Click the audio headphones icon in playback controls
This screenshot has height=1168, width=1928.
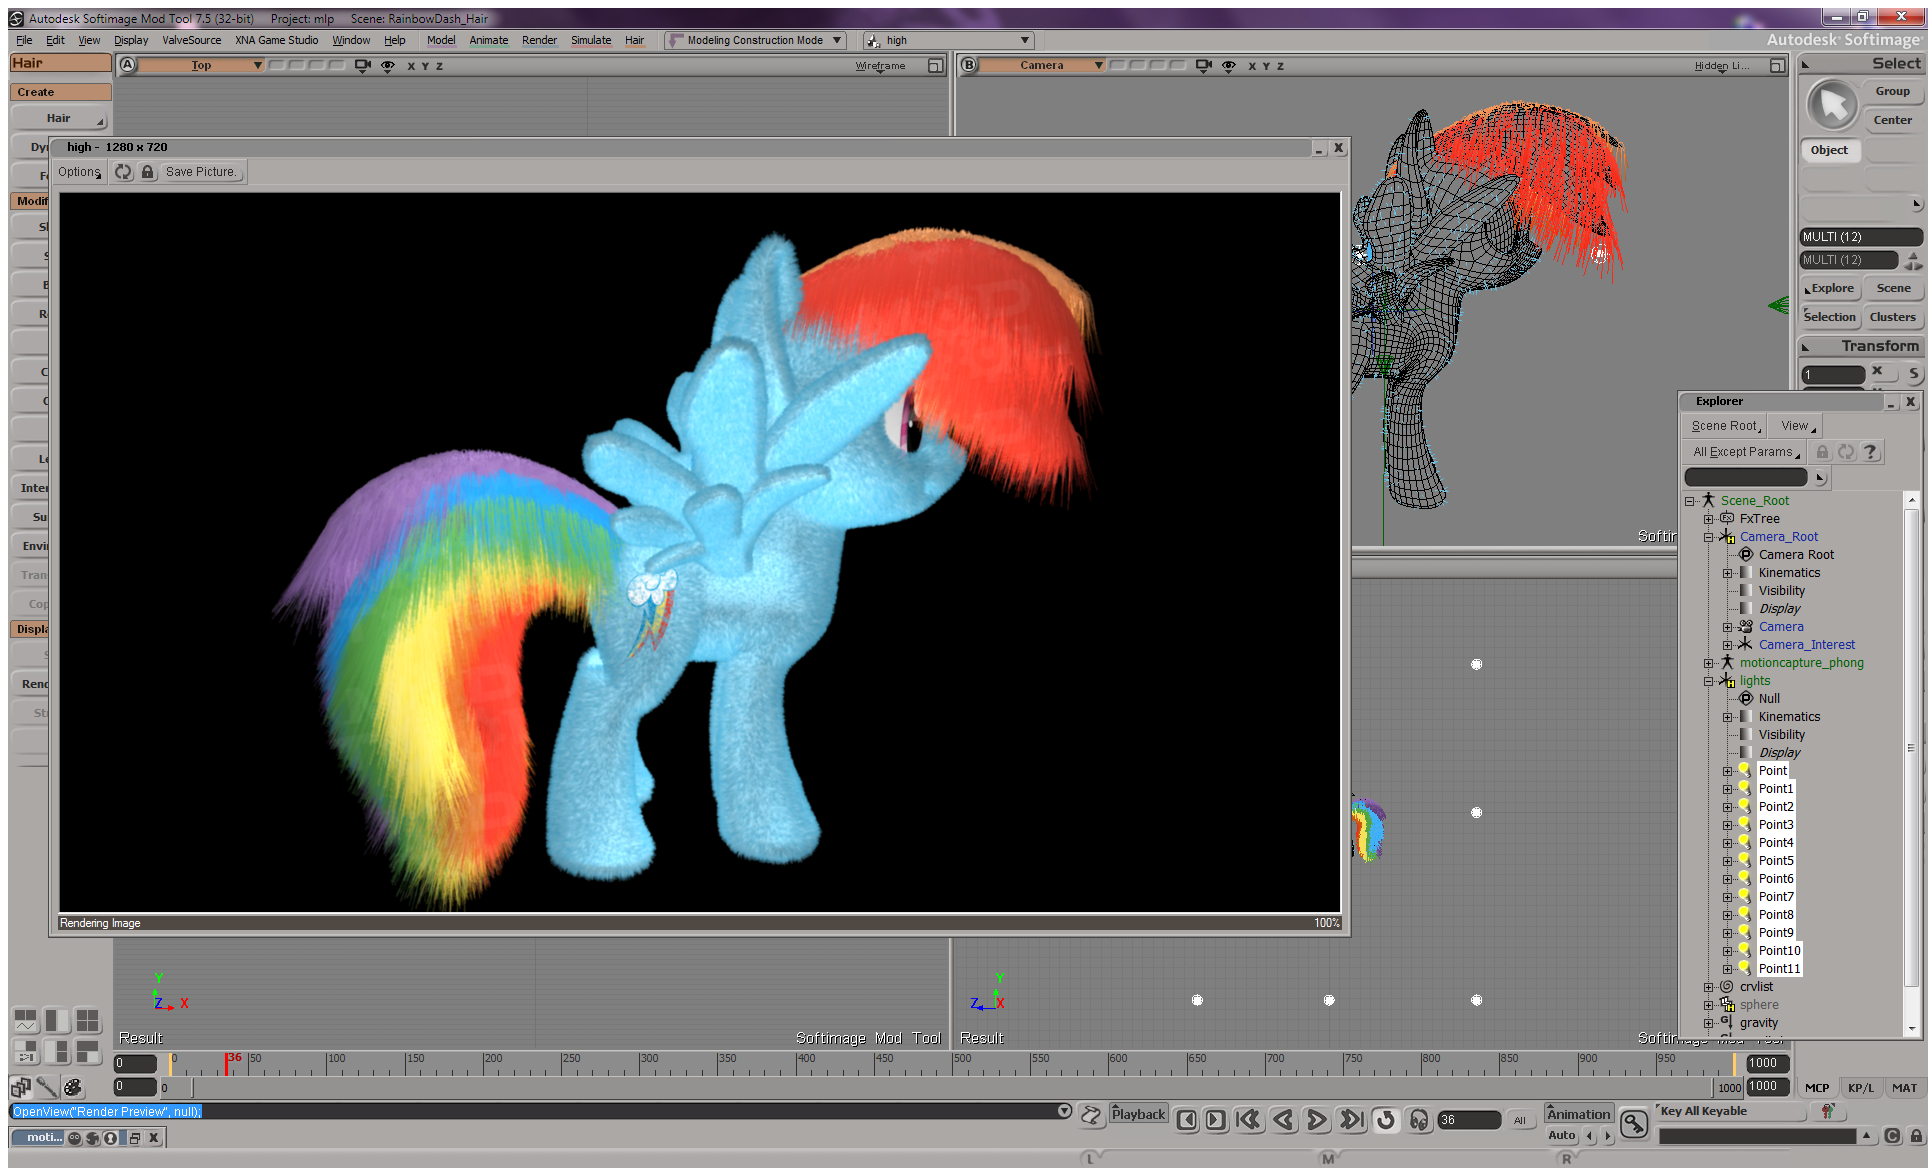pyautogui.click(x=1418, y=1120)
